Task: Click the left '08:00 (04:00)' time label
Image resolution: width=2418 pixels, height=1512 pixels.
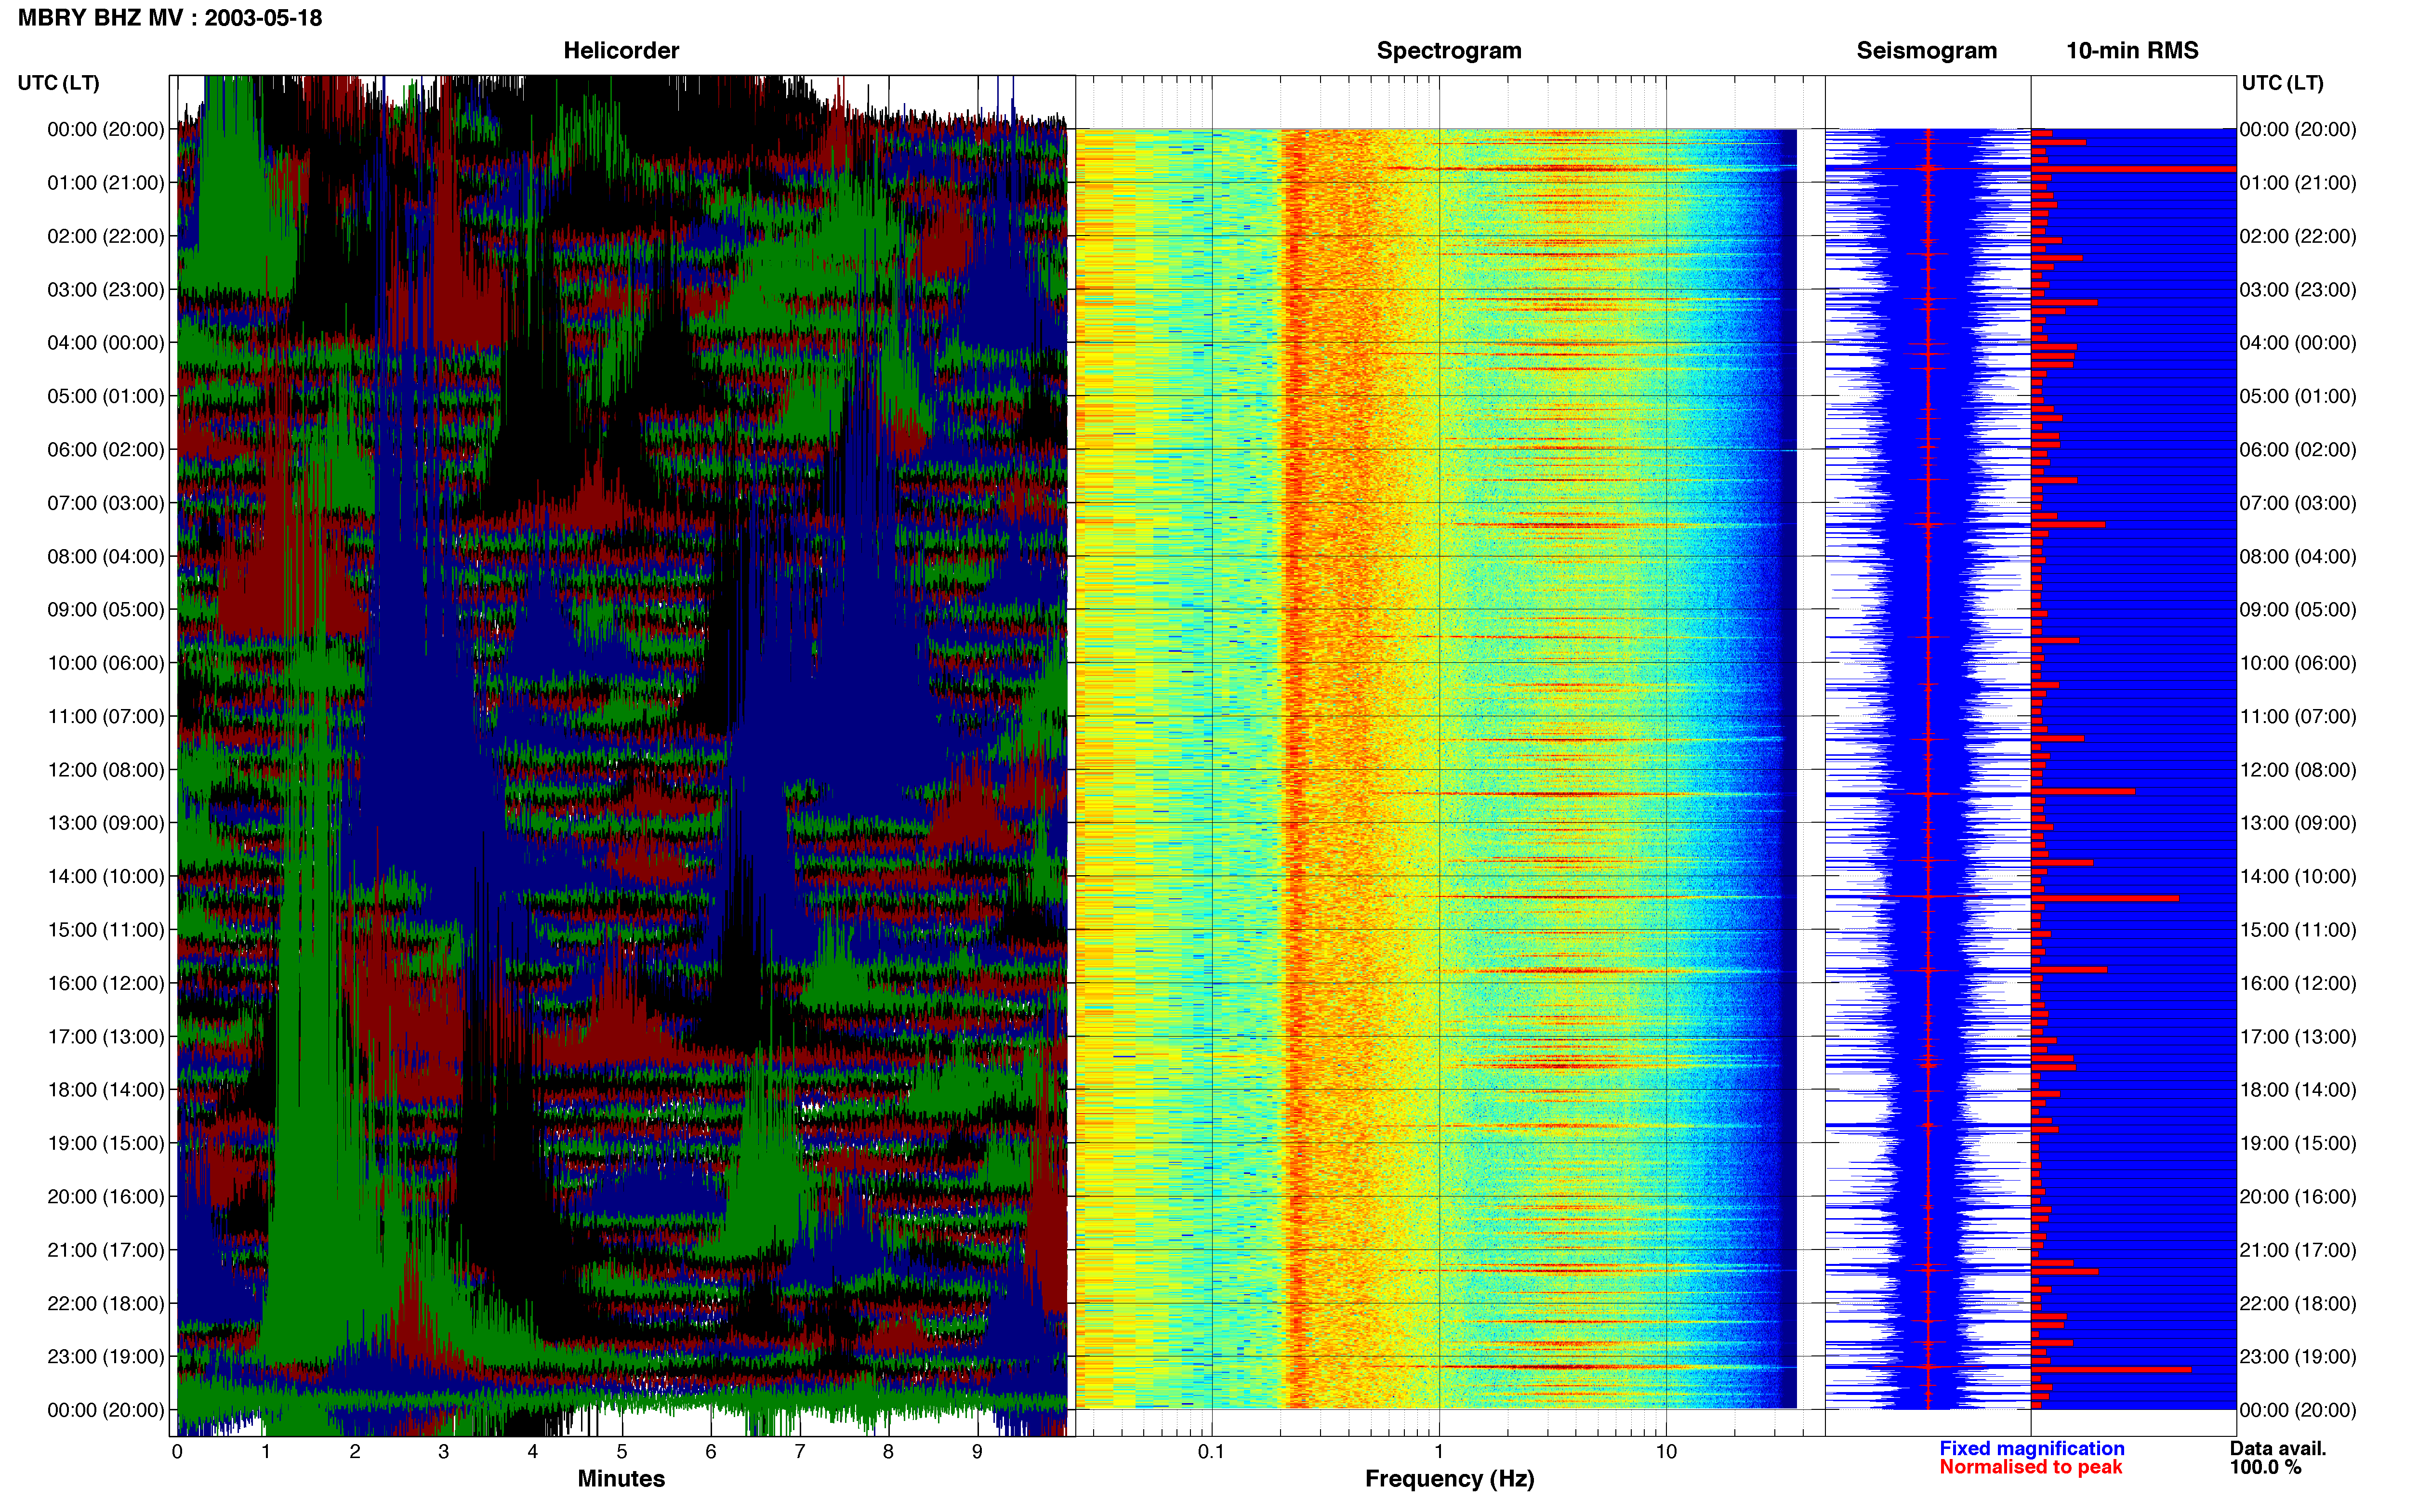Action: coord(106,556)
